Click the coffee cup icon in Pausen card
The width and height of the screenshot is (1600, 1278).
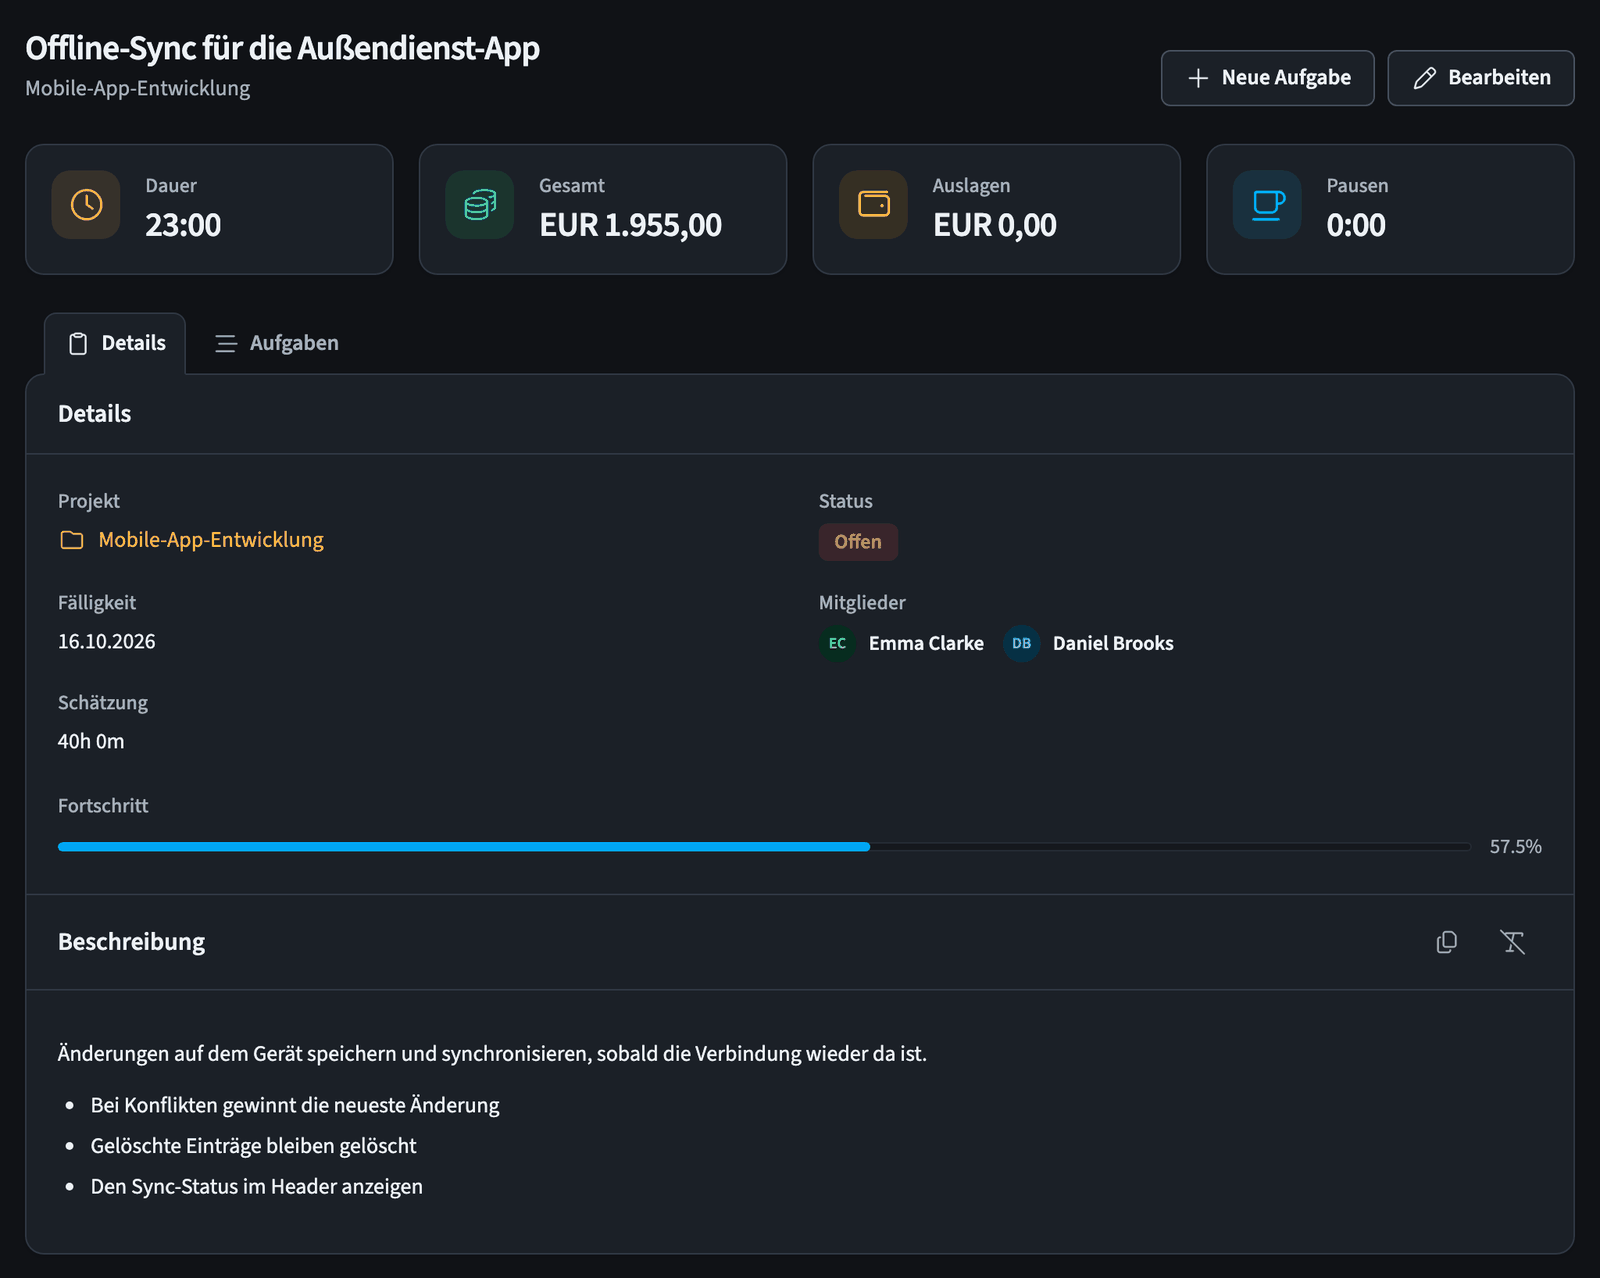click(x=1268, y=205)
